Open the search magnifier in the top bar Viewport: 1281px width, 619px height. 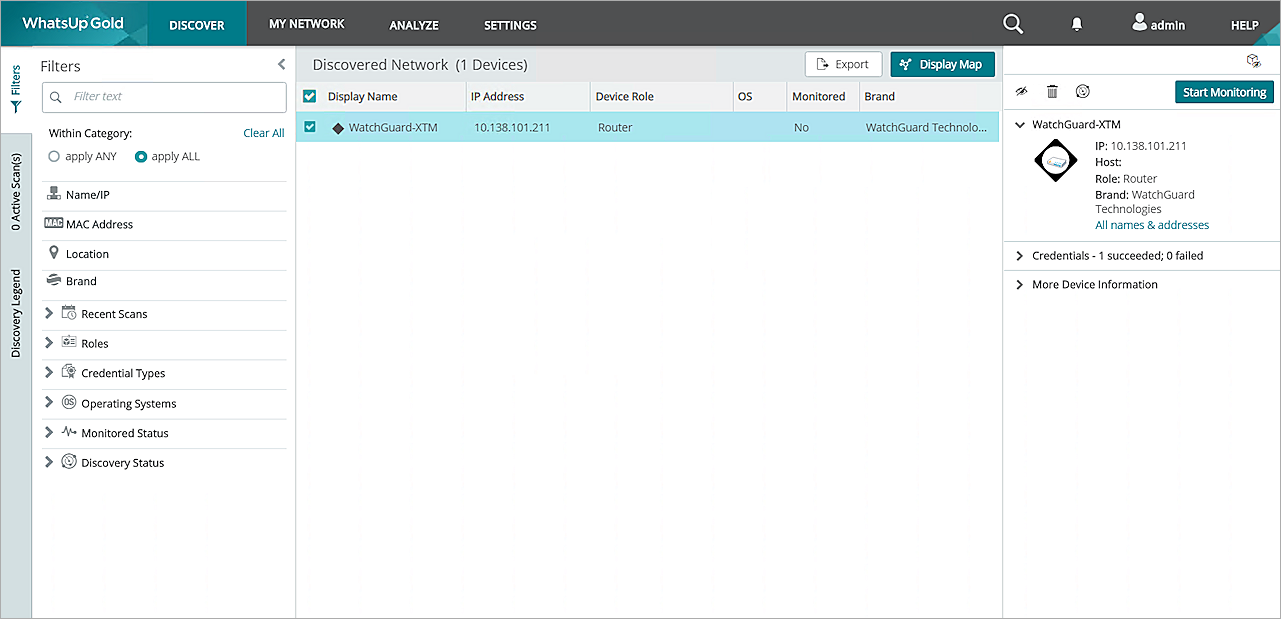(x=1013, y=24)
